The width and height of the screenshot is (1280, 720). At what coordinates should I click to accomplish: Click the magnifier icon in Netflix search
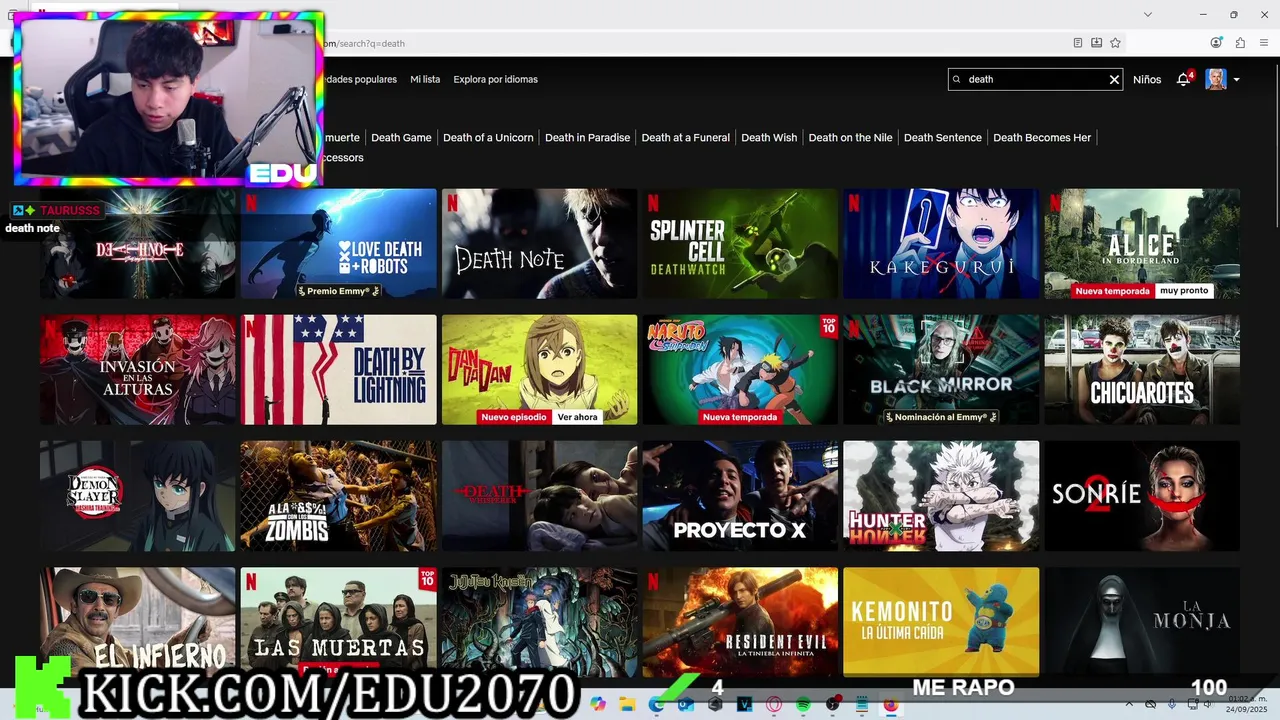pos(957,79)
